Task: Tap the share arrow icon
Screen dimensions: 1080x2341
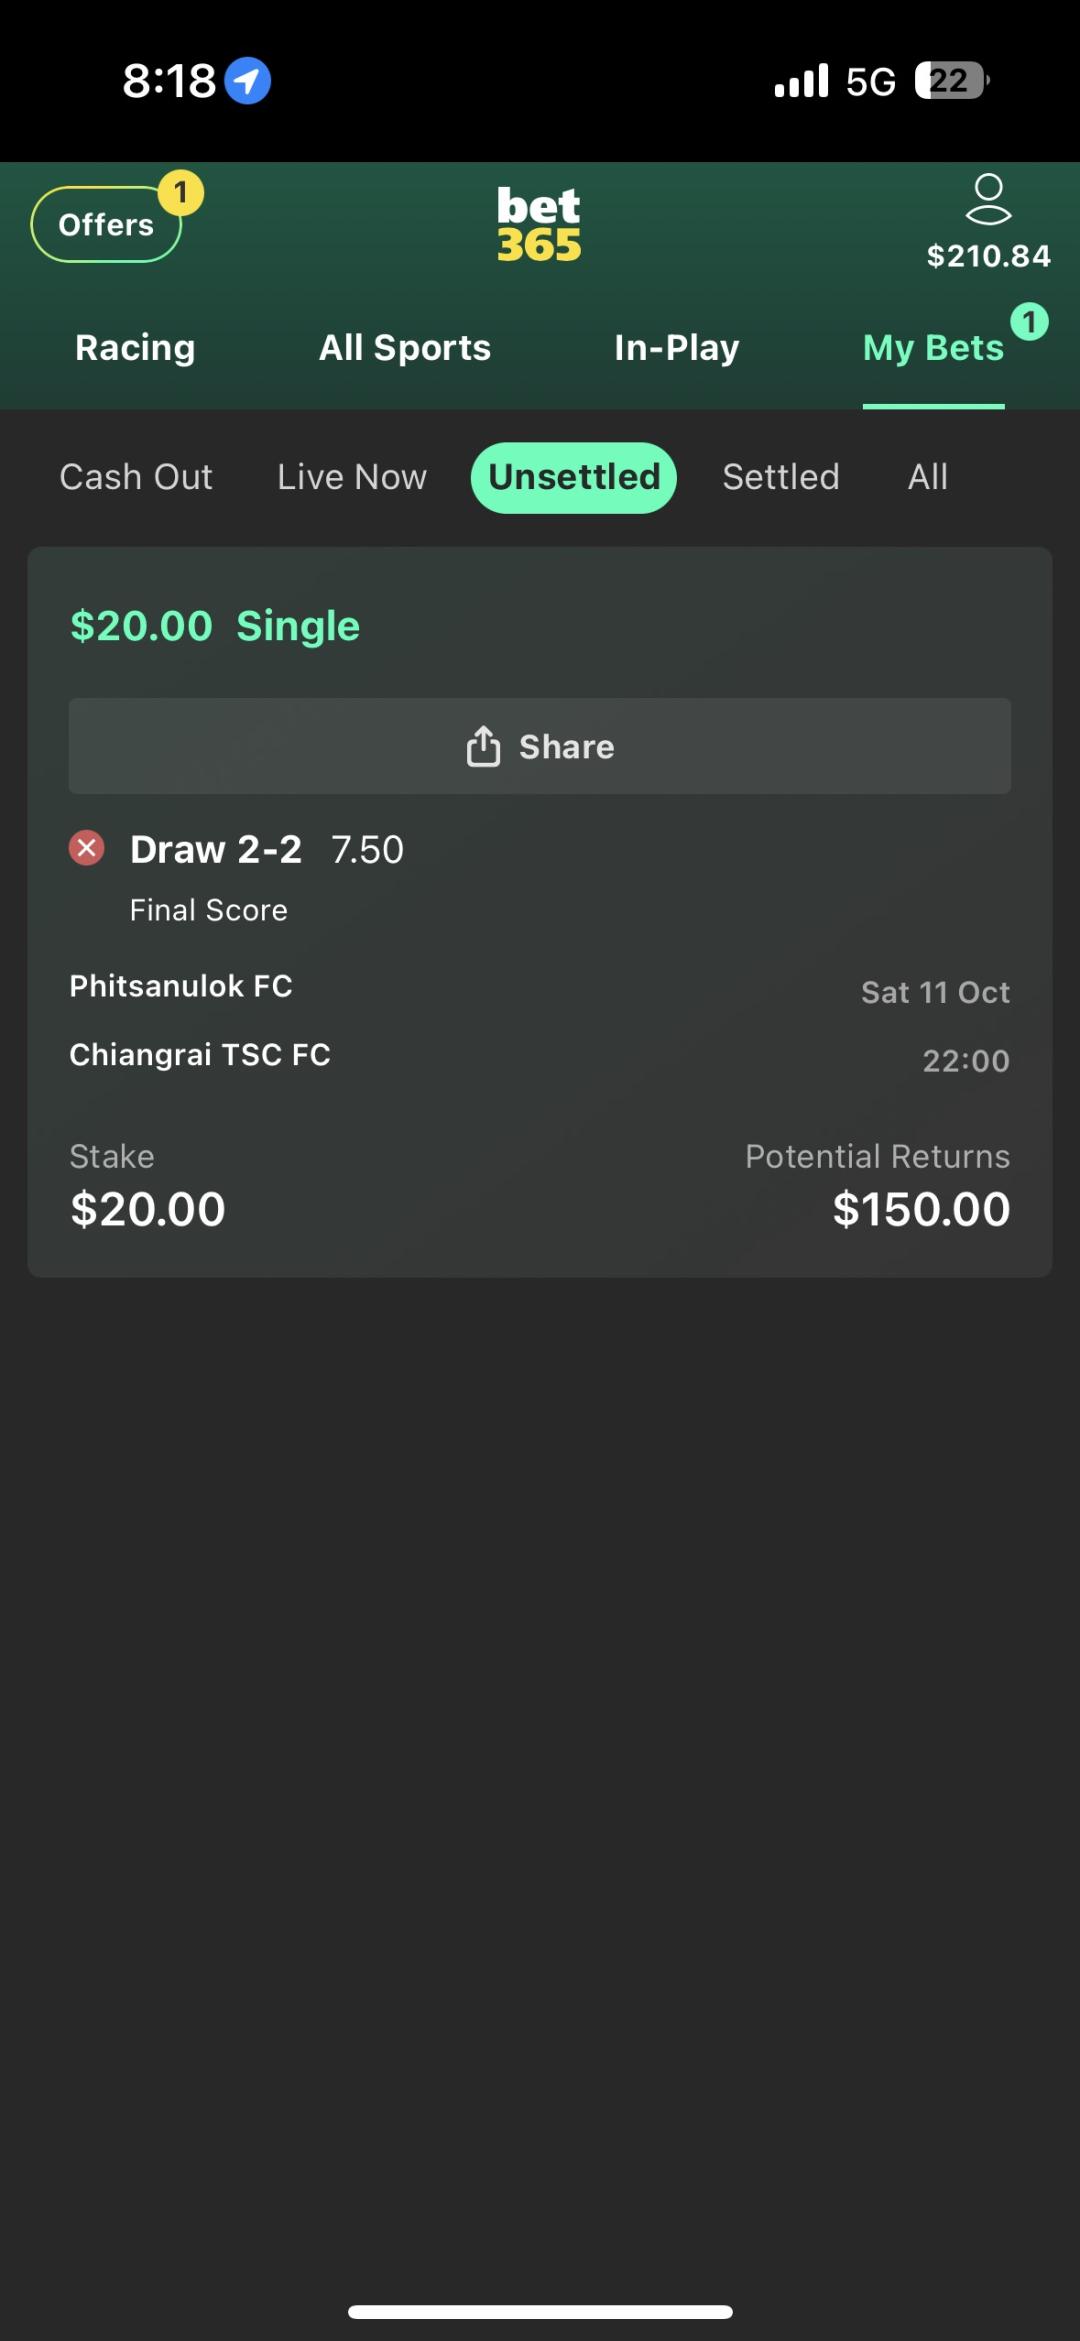Action: tap(483, 746)
